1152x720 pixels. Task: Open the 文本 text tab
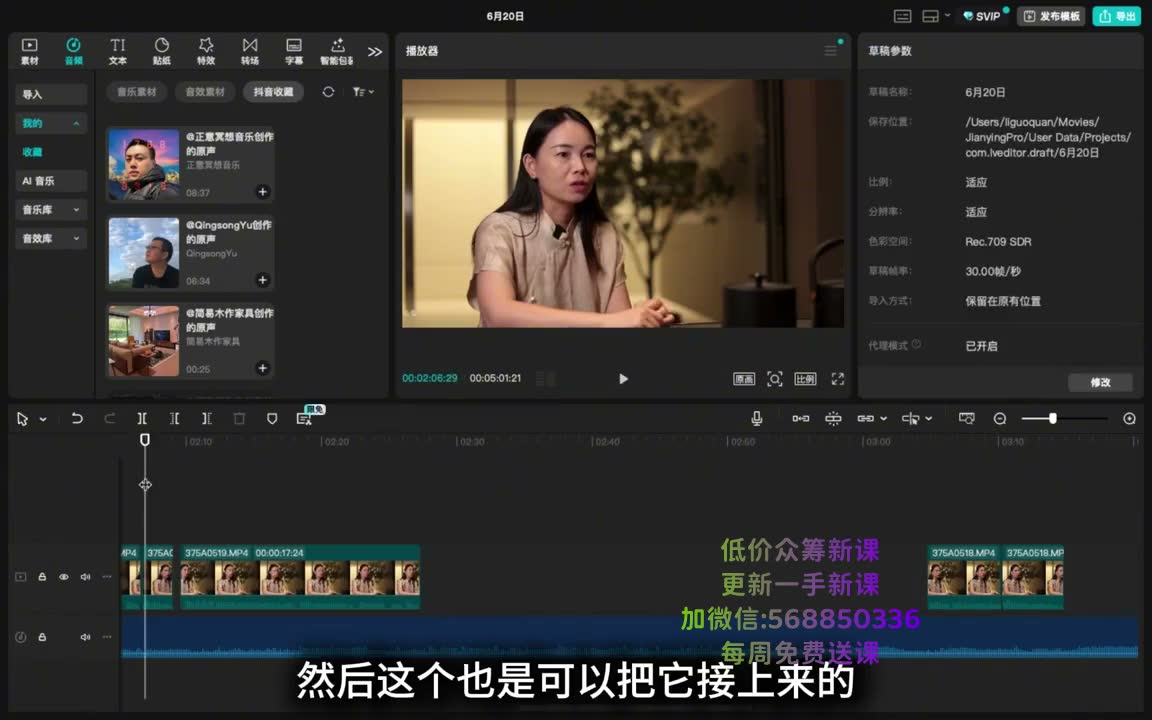[x=118, y=51]
